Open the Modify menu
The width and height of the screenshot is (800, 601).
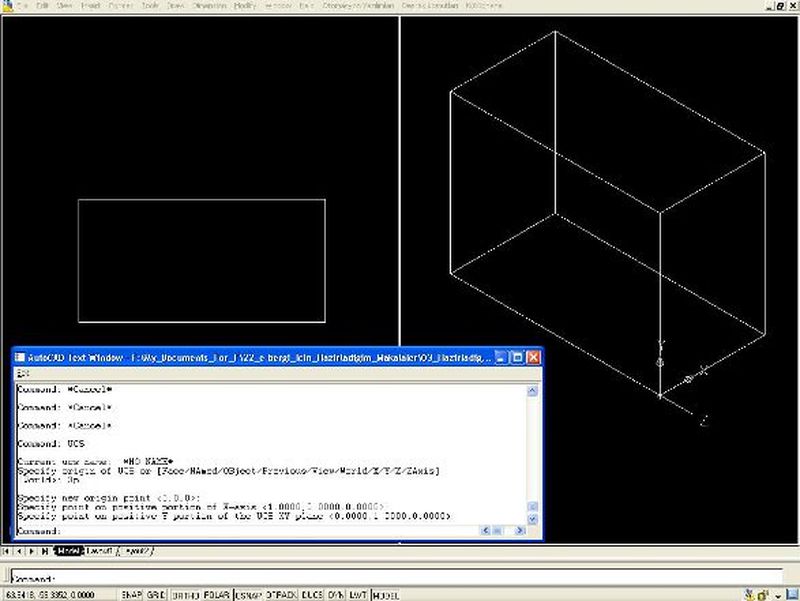coord(245,6)
